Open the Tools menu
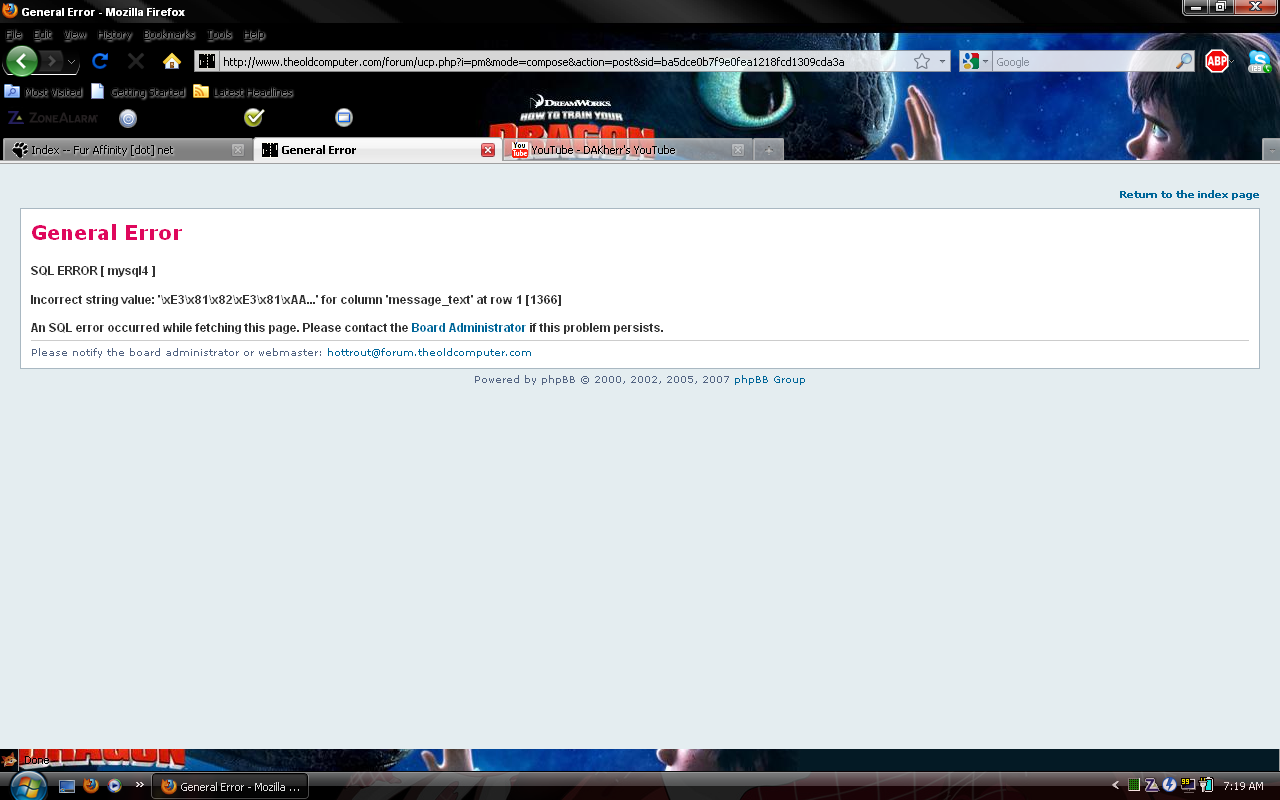1280x800 pixels. (x=217, y=35)
